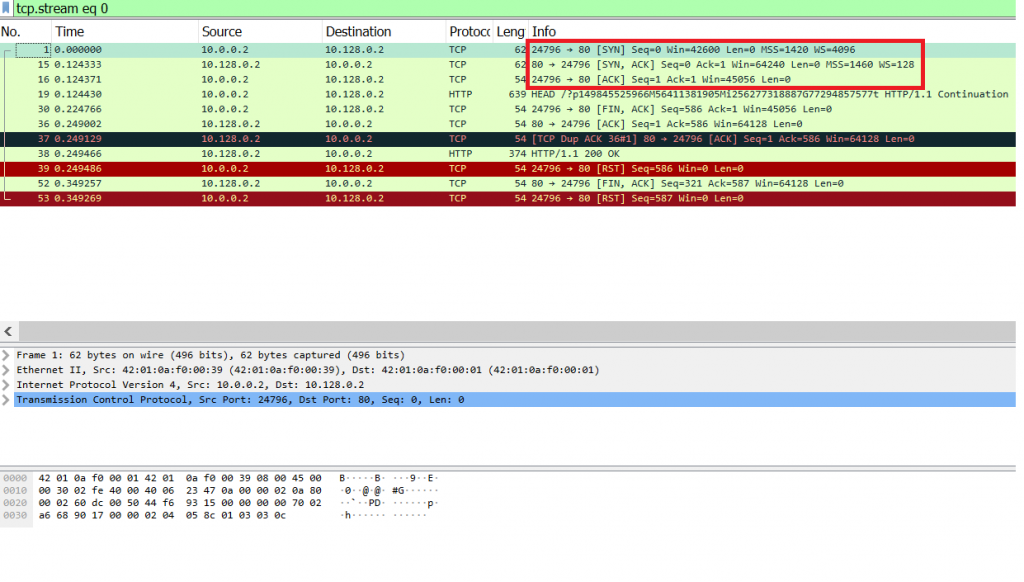
Task: Click the filter bookmark icon
Action: 8,8
